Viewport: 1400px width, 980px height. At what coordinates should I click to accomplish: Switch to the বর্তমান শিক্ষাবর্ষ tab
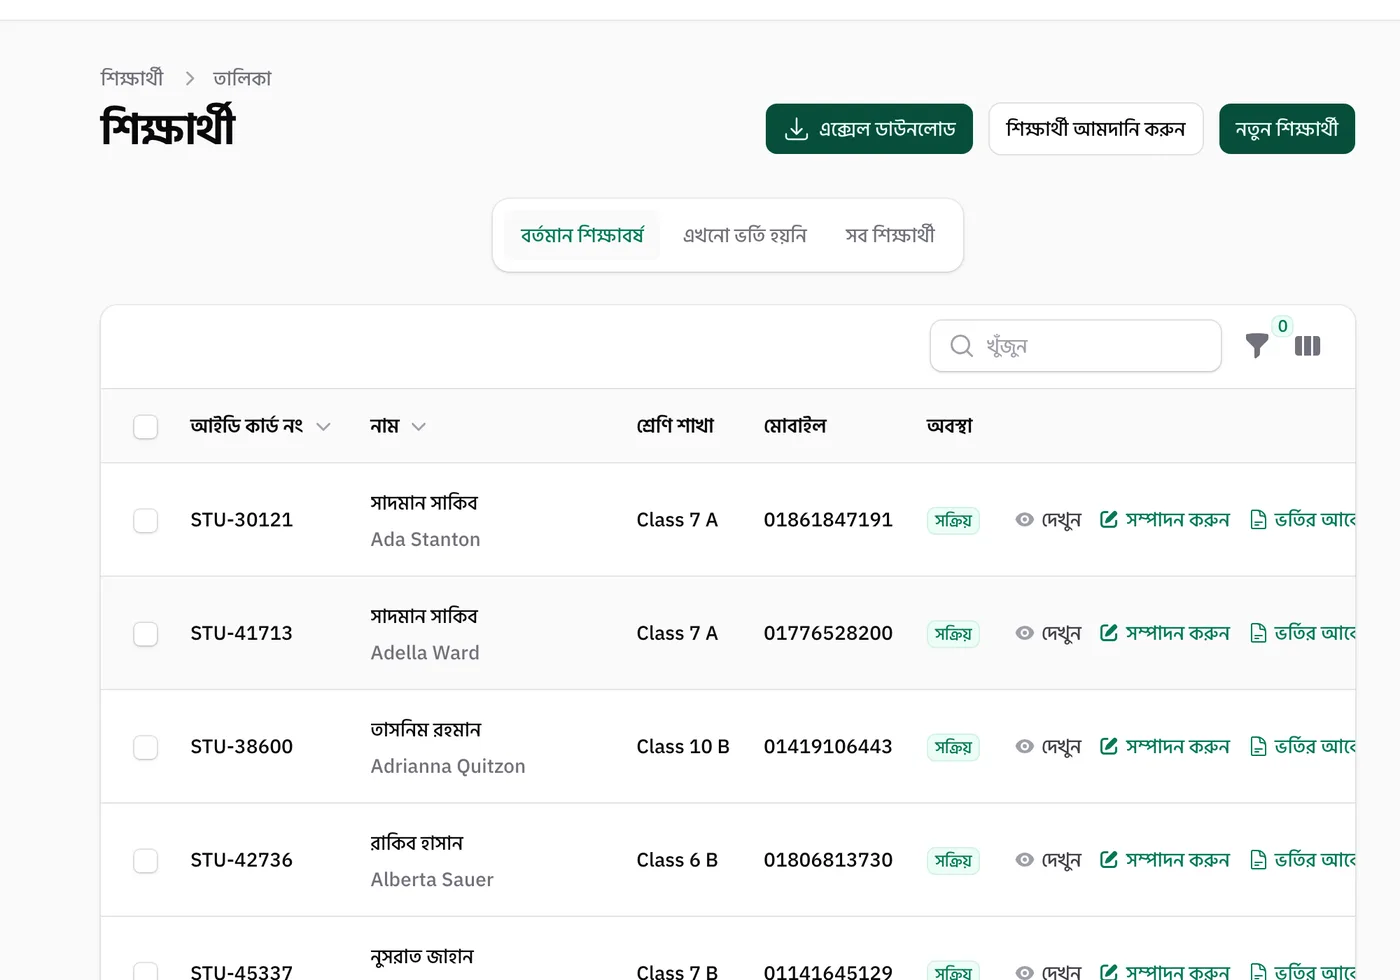click(x=582, y=235)
